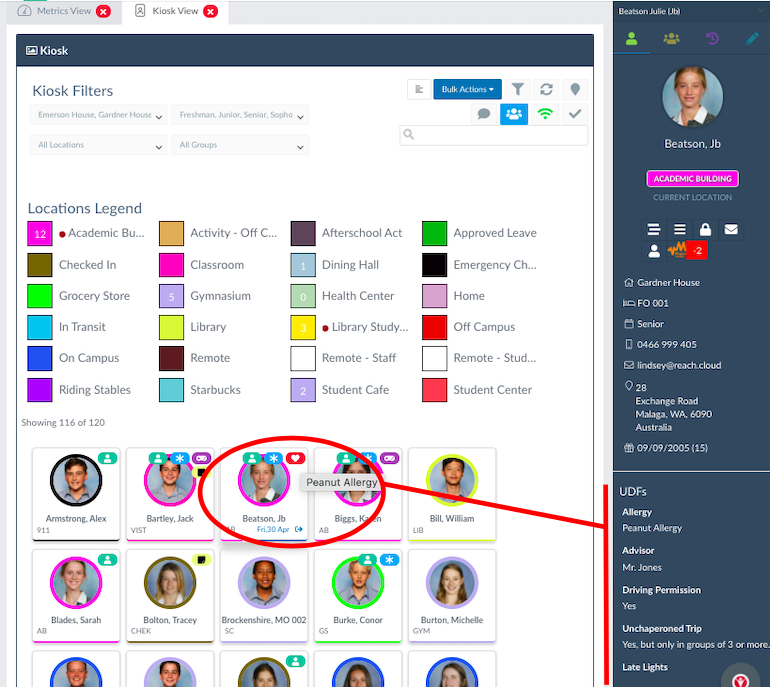Click the orange pulse icon with red -2 badge
Screen dimensions: 770x687
(687, 250)
